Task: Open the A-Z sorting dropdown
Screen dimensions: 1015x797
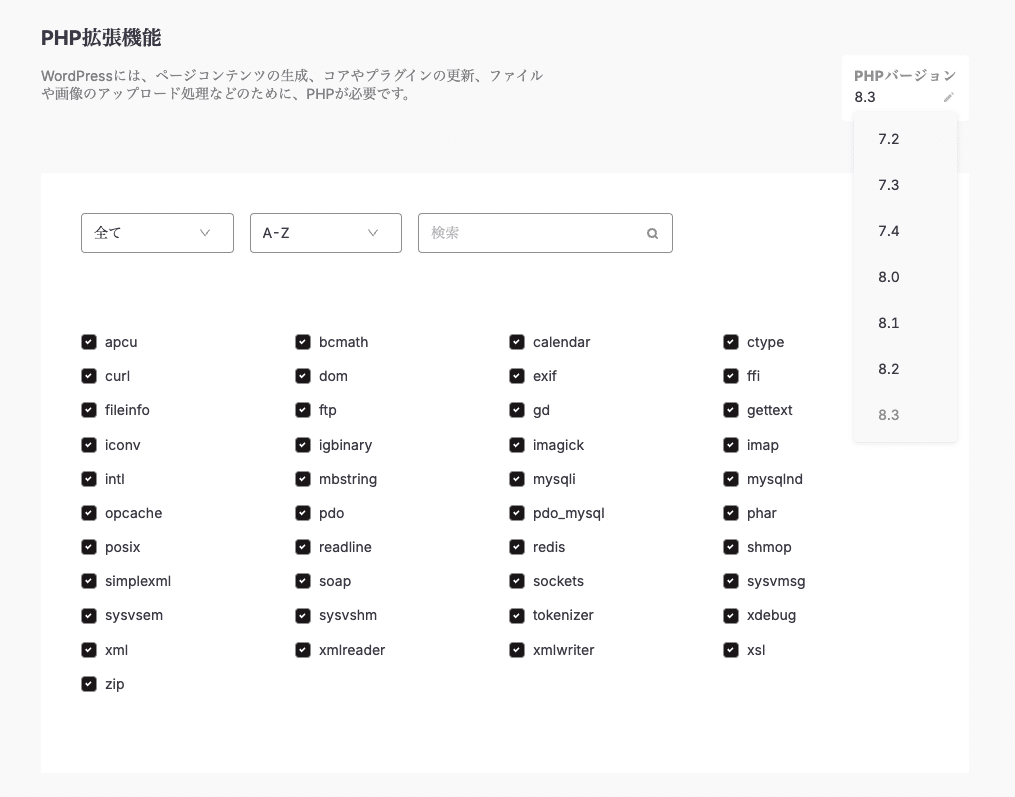Action: pyautogui.click(x=325, y=232)
